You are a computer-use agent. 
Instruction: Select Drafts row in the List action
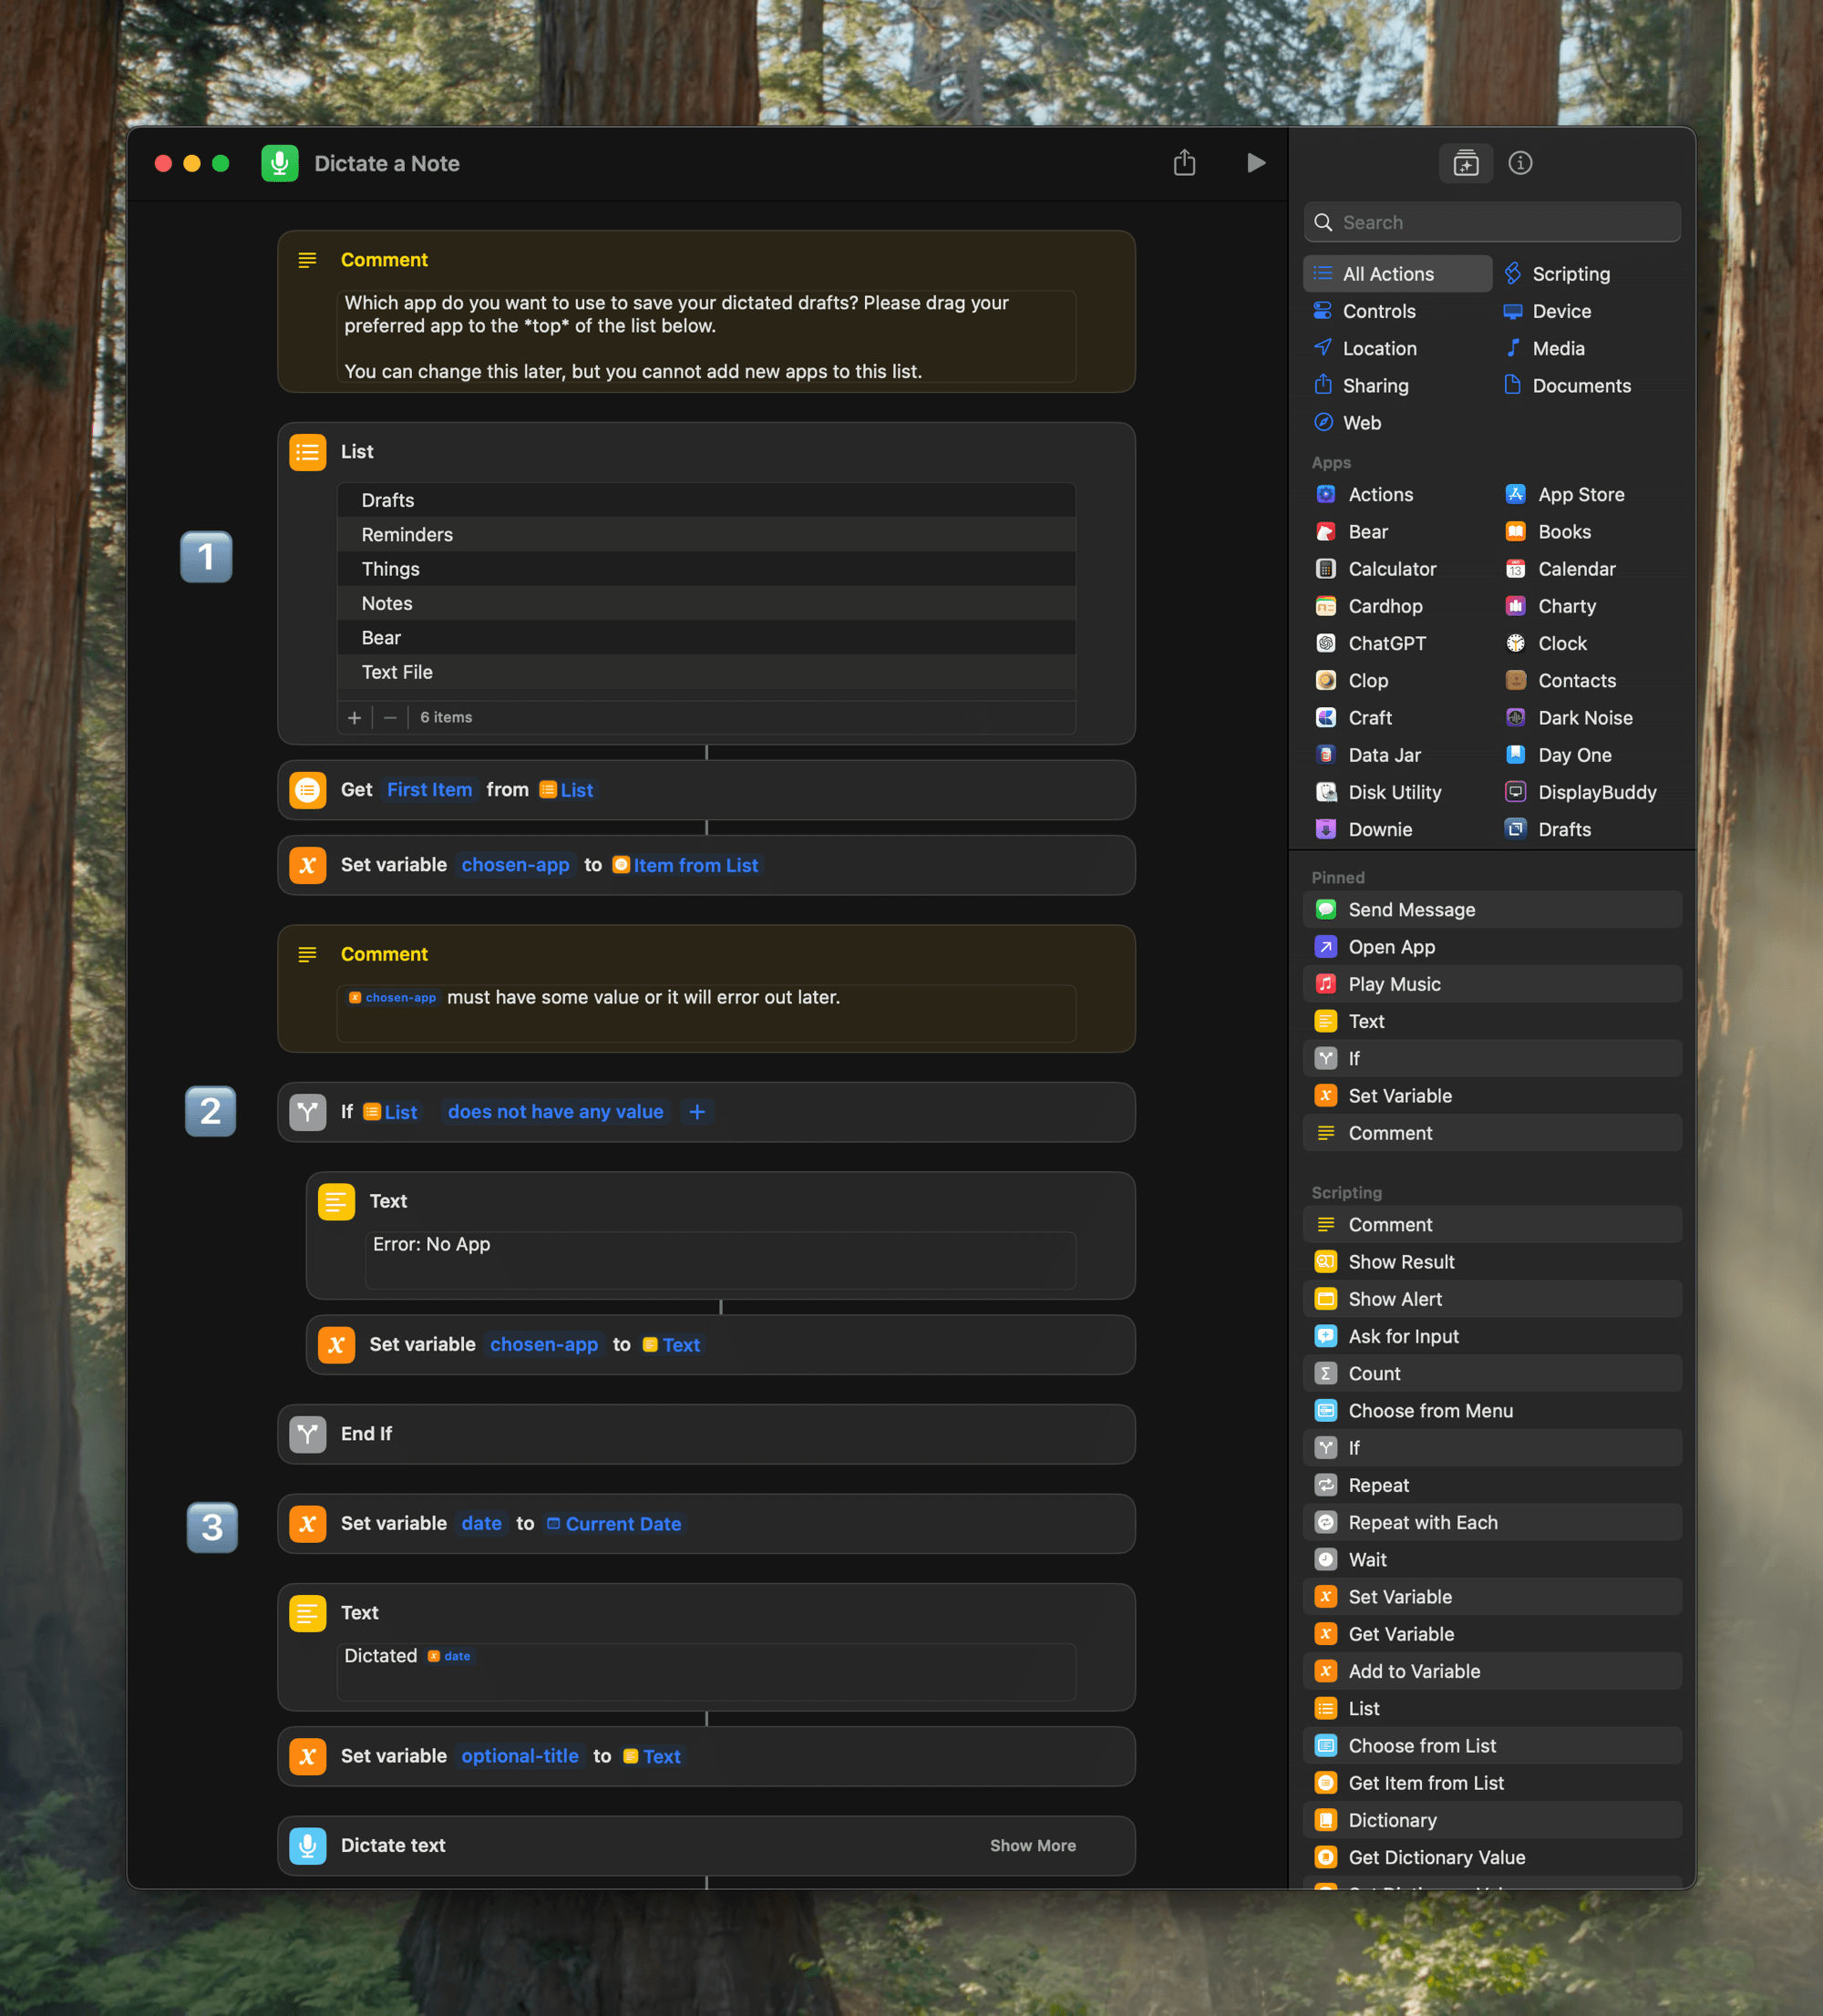[706, 500]
